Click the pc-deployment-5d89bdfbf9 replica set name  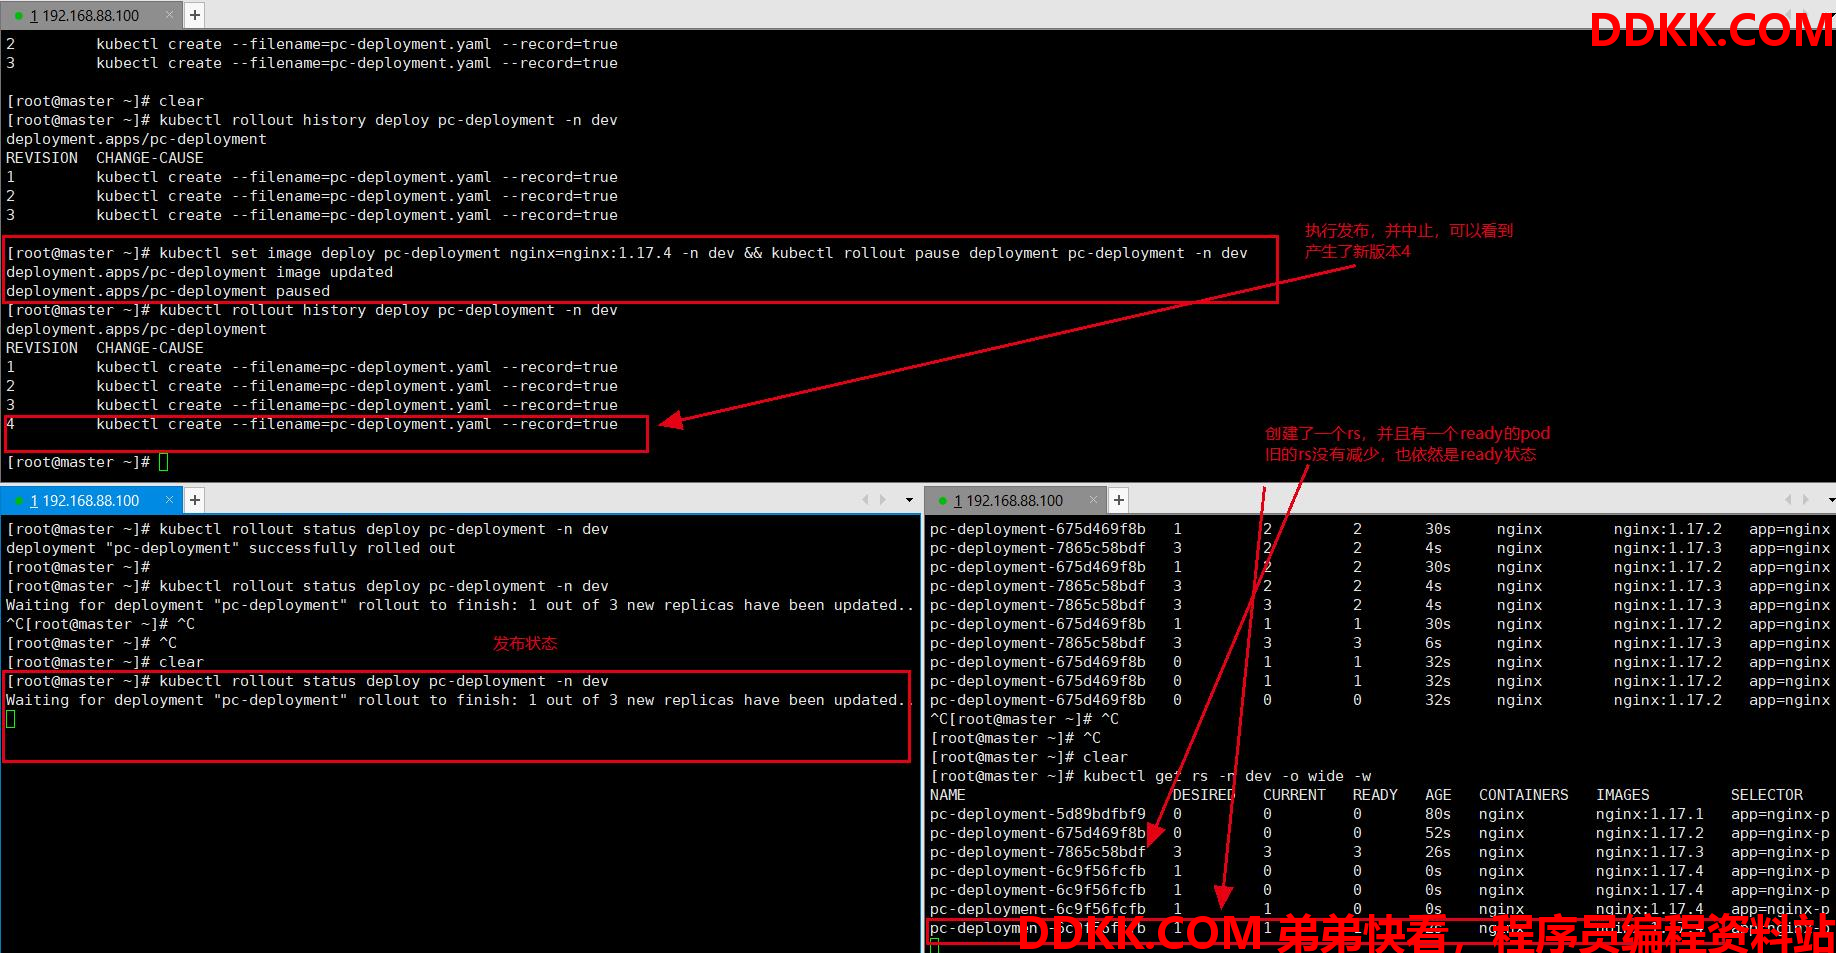pyautogui.click(x=1038, y=814)
